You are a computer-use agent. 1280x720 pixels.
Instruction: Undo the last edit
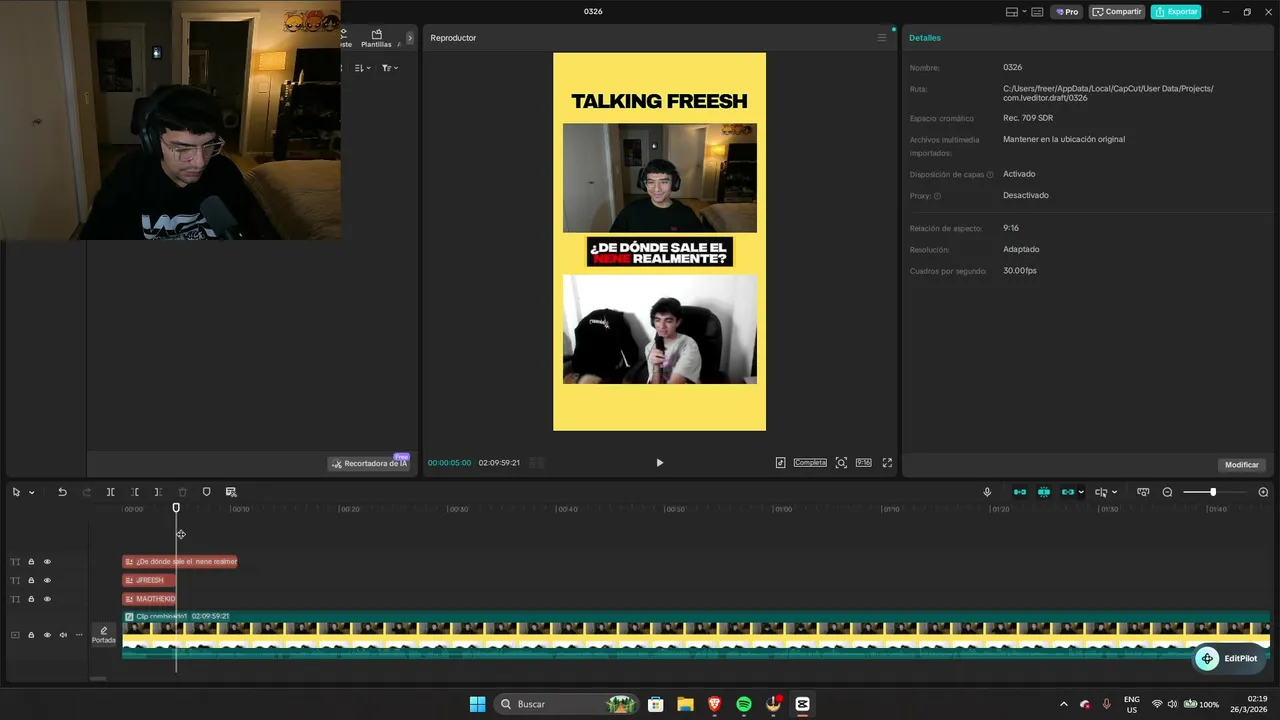62,492
